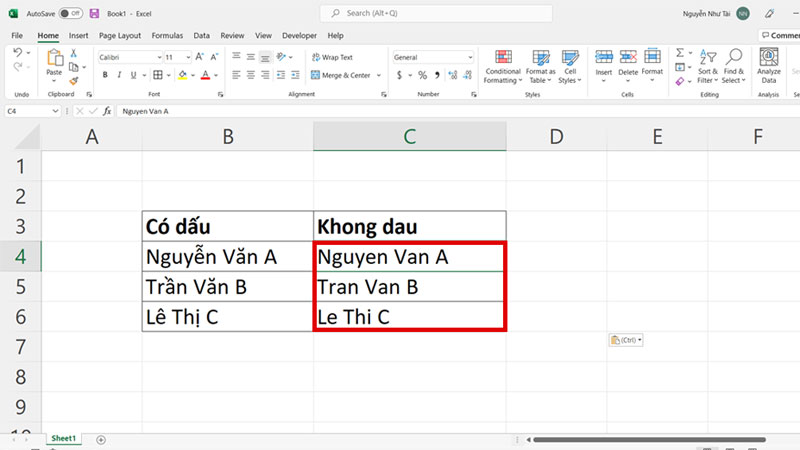Click the Undo arrow icon

tap(17, 53)
